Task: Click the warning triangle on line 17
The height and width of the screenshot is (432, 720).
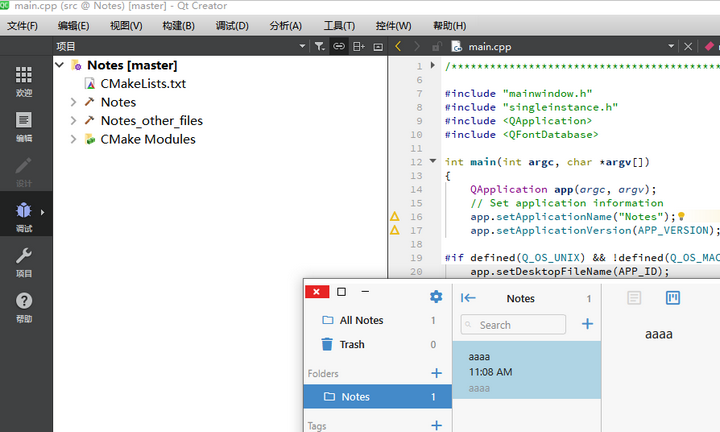Action: pyautogui.click(x=395, y=230)
